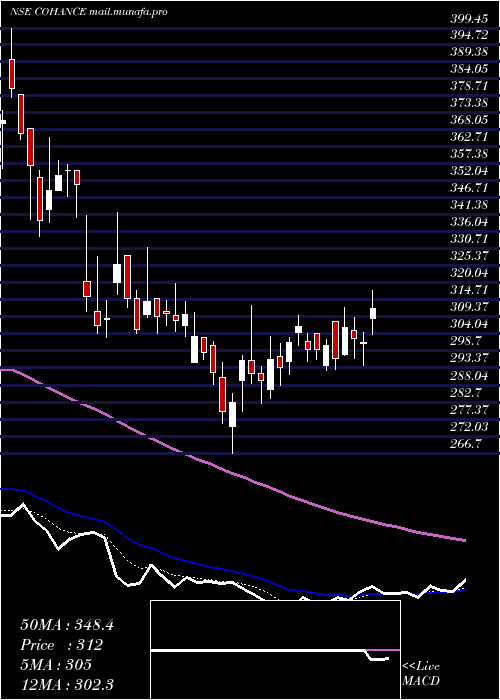Click the 288.04 price axis label

tap(468, 375)
